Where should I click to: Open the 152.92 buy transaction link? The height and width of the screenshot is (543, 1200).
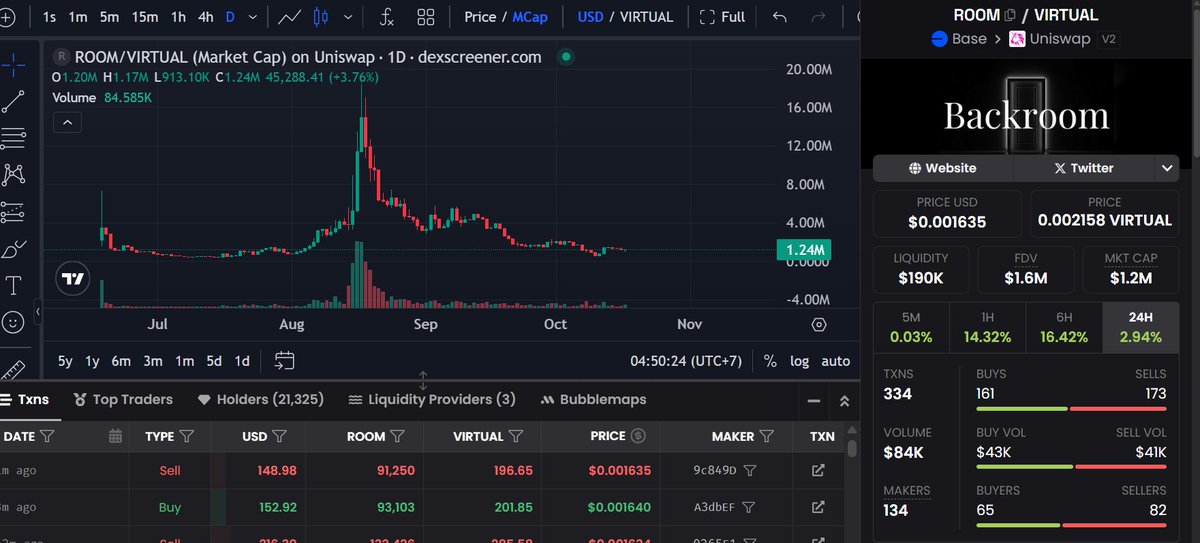(818, 507)
